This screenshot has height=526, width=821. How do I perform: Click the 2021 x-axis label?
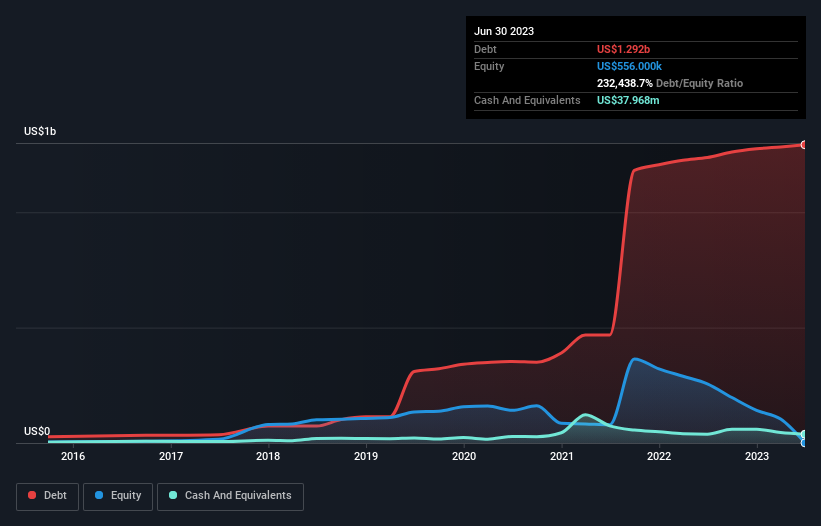pos(561,456)
